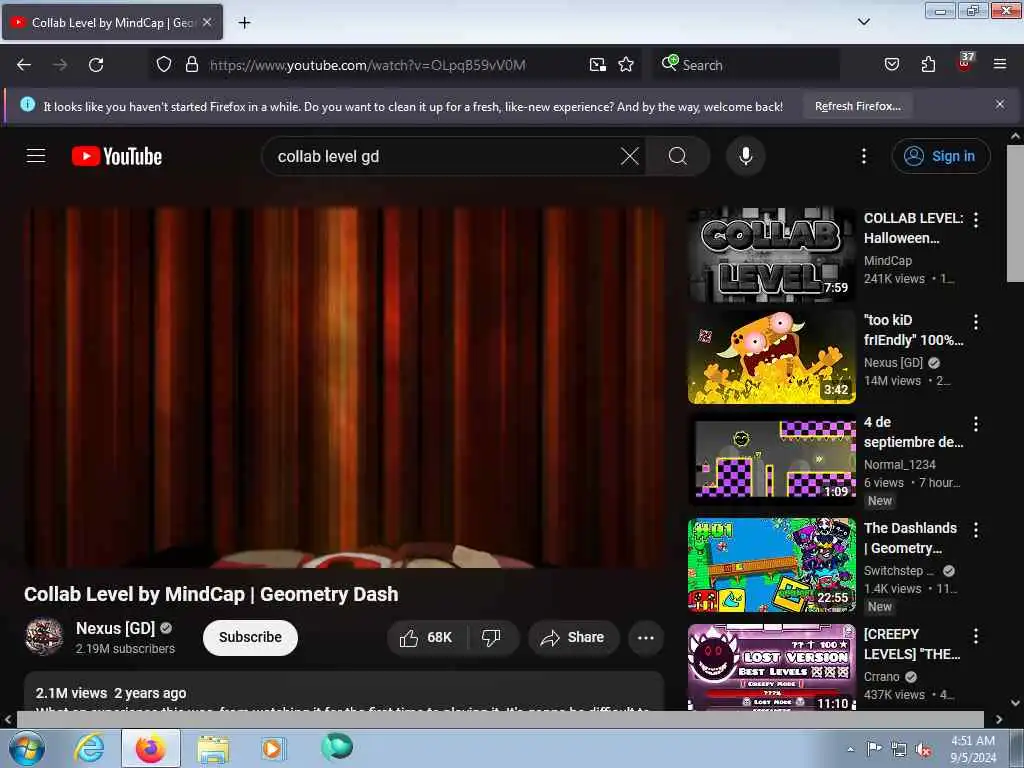Open the COLLAB LEVEL Halloween video thumbnail
This screenshot has height=768, width=1024.
tap(771, 255)
